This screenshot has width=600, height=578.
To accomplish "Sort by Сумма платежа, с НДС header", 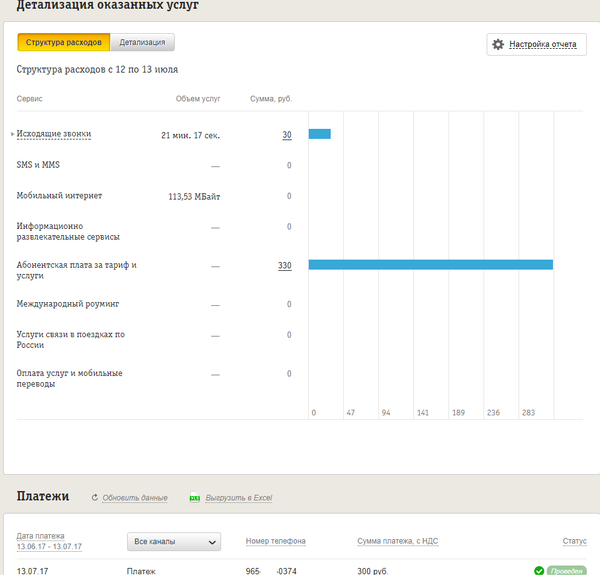I will click(x=397, y=541).
